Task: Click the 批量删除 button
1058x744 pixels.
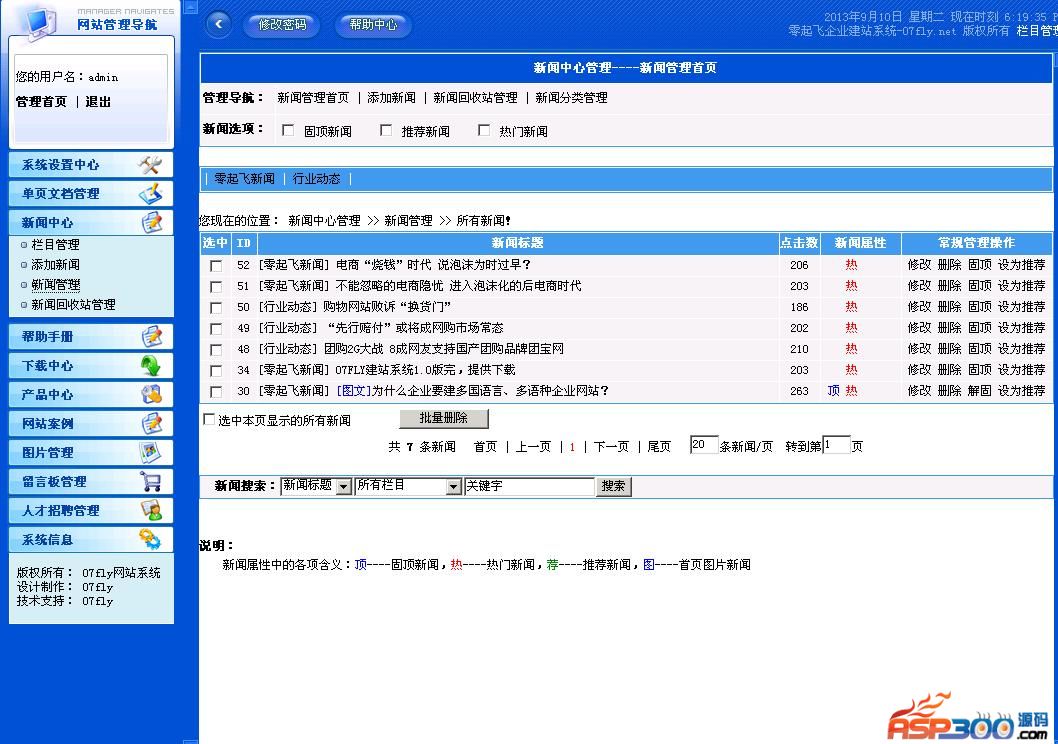Action: [443, 418]
